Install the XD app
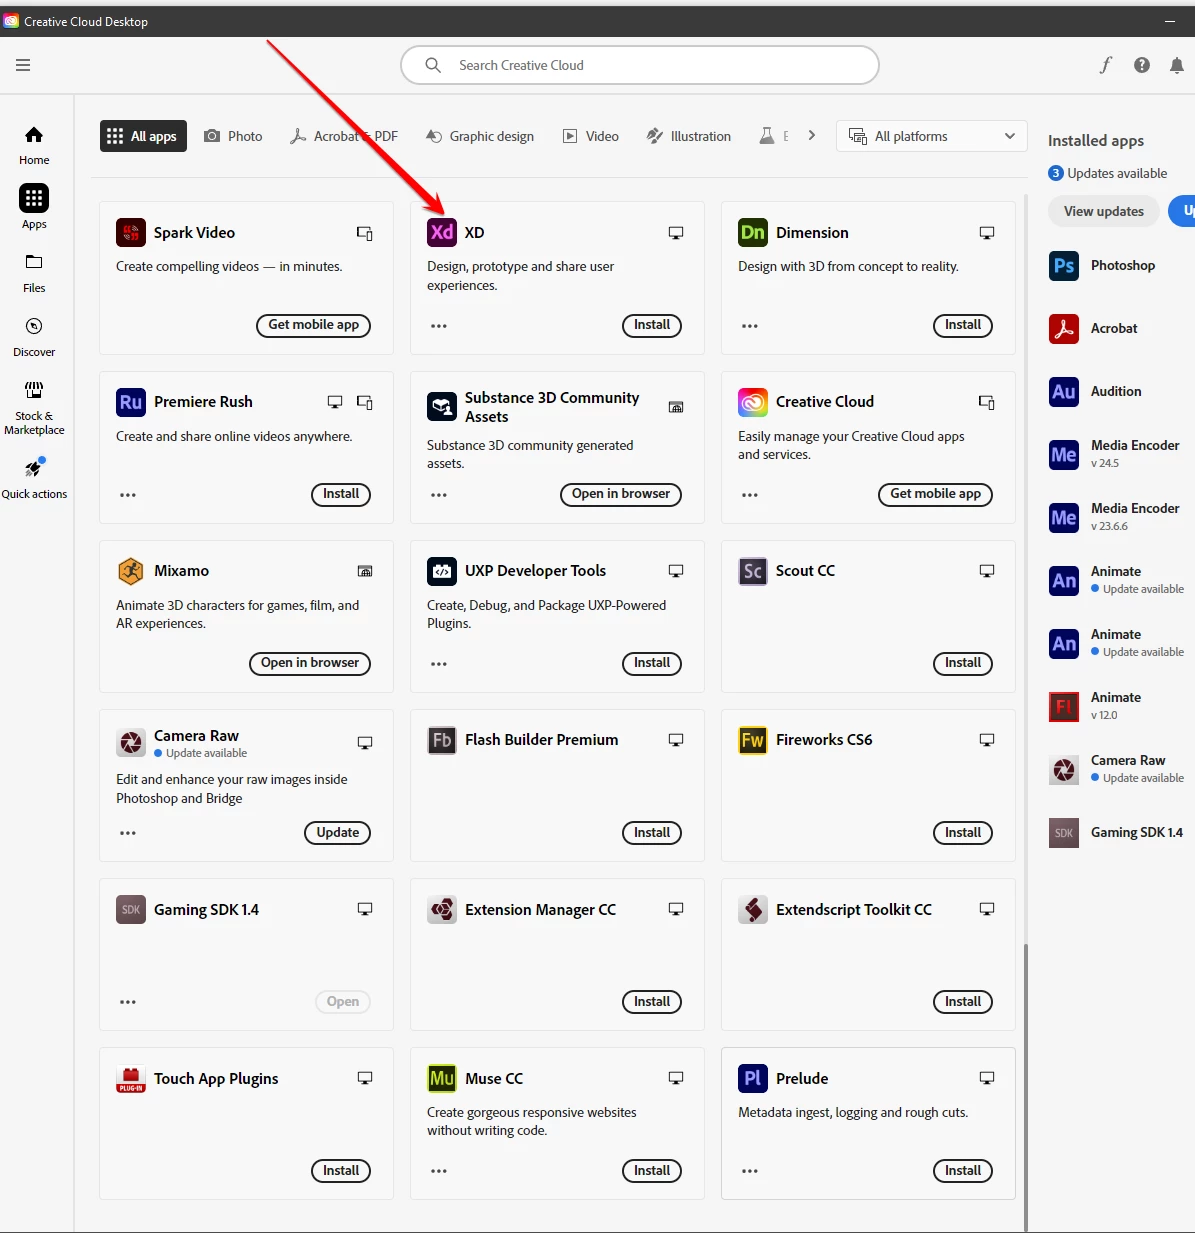The height and width of the screenshot is (1233, 1195). [652, 325]
